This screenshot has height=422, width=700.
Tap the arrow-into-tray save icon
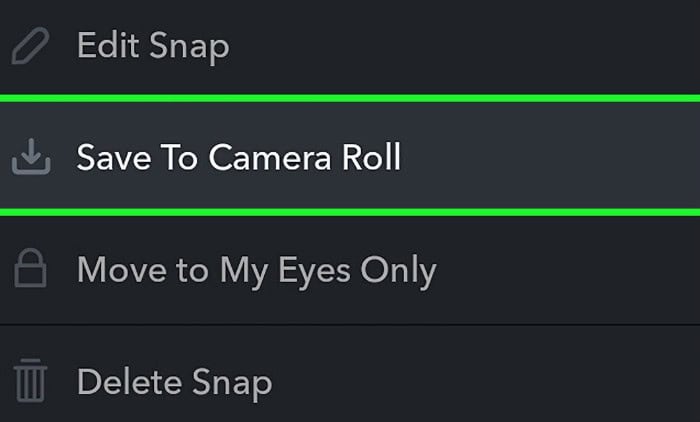[x=31, y=157]
